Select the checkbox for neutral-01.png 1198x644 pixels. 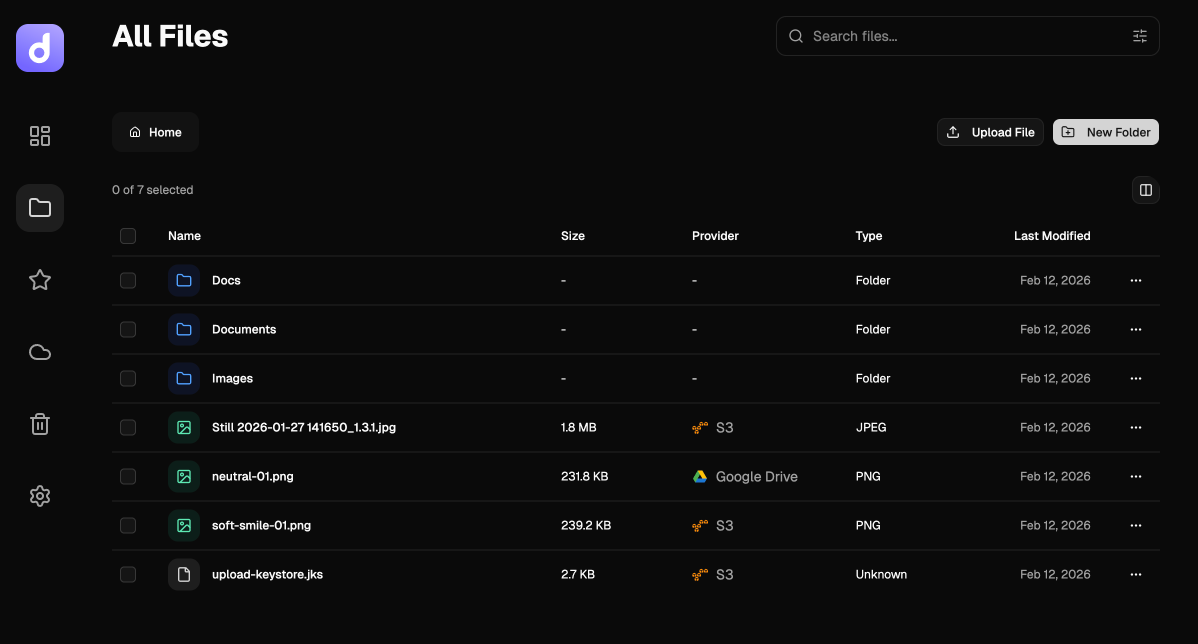pos(128,477)
